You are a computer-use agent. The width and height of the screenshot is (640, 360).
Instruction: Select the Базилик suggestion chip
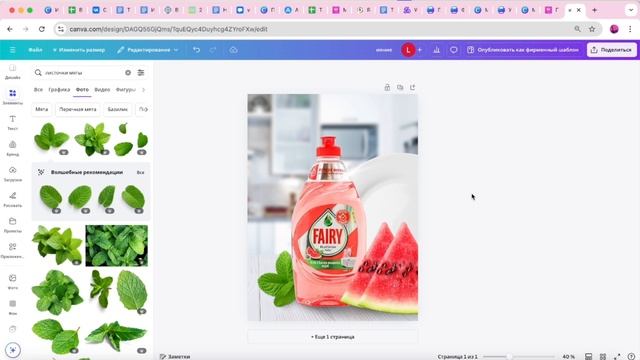point(118,109)
